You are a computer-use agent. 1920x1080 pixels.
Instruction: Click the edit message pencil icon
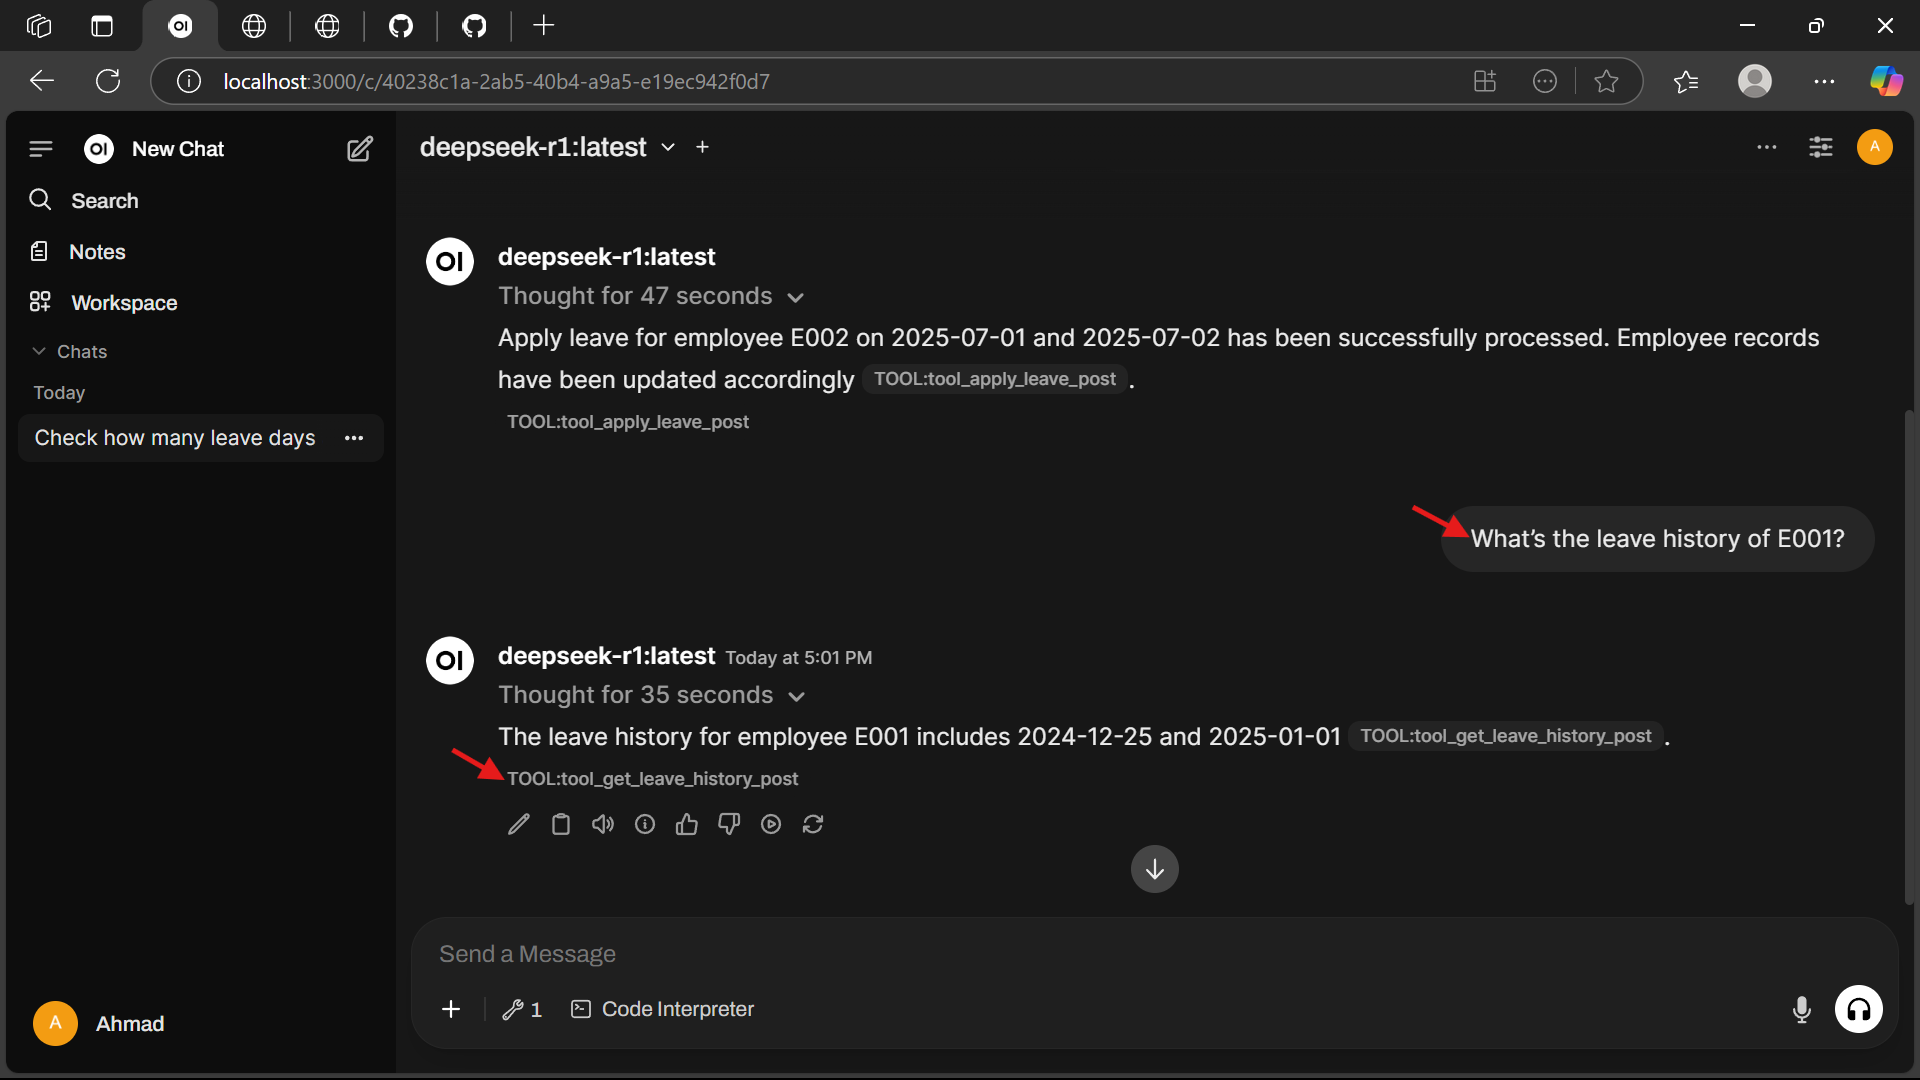(x=518, y=824)
